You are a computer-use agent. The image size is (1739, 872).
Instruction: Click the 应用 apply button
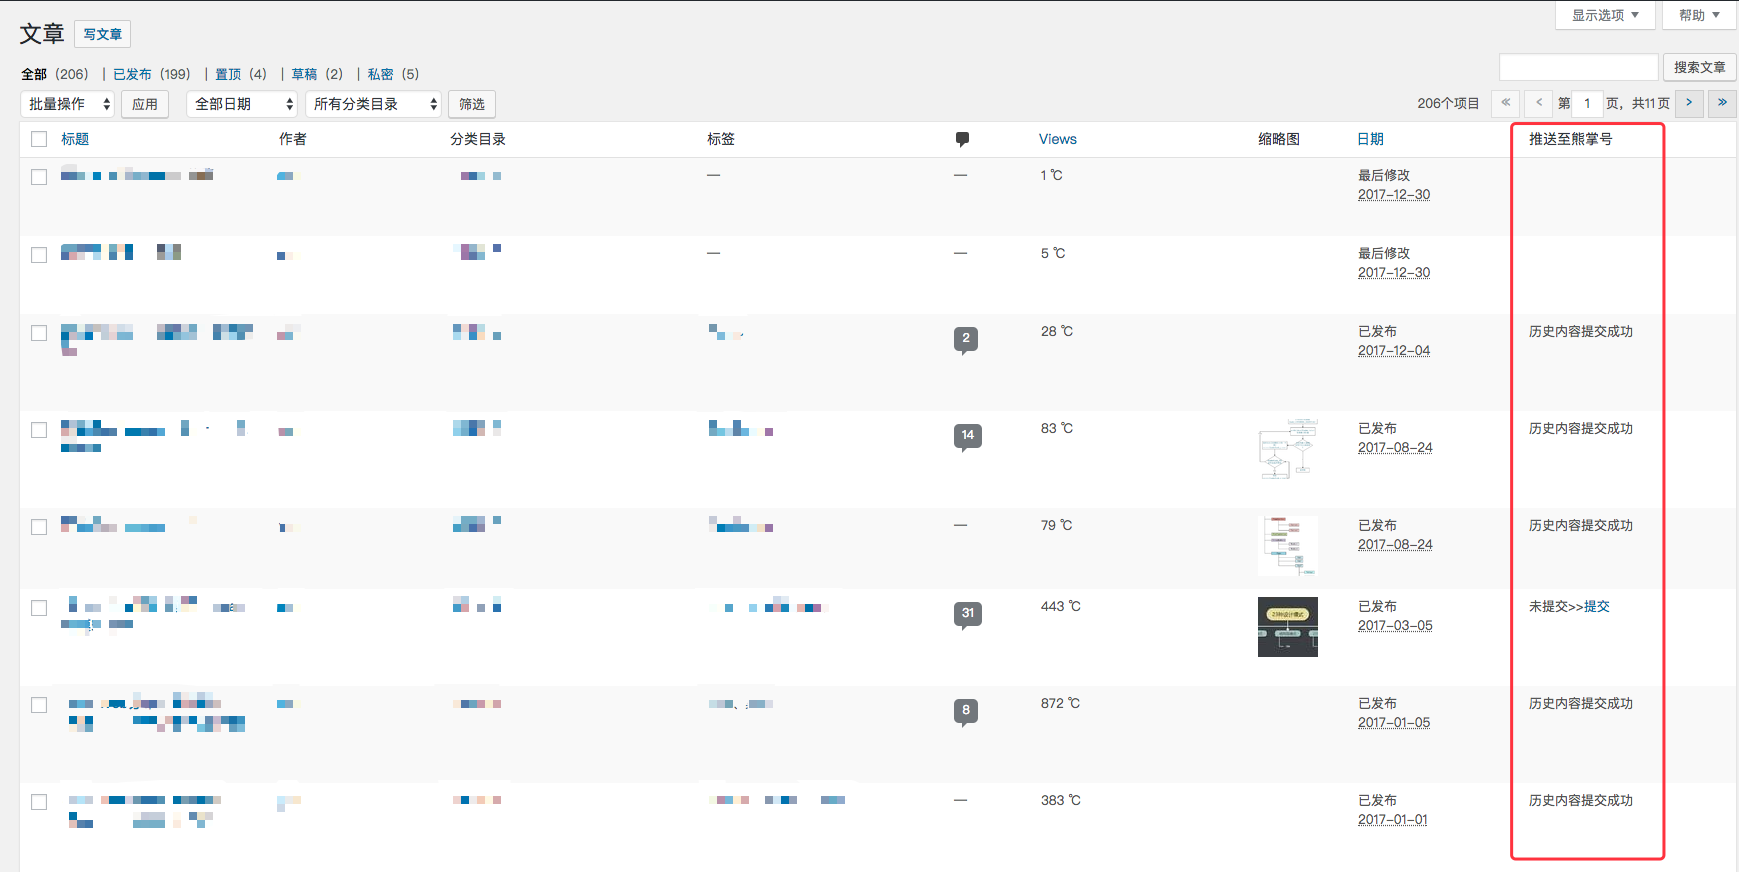click(145, 104)
